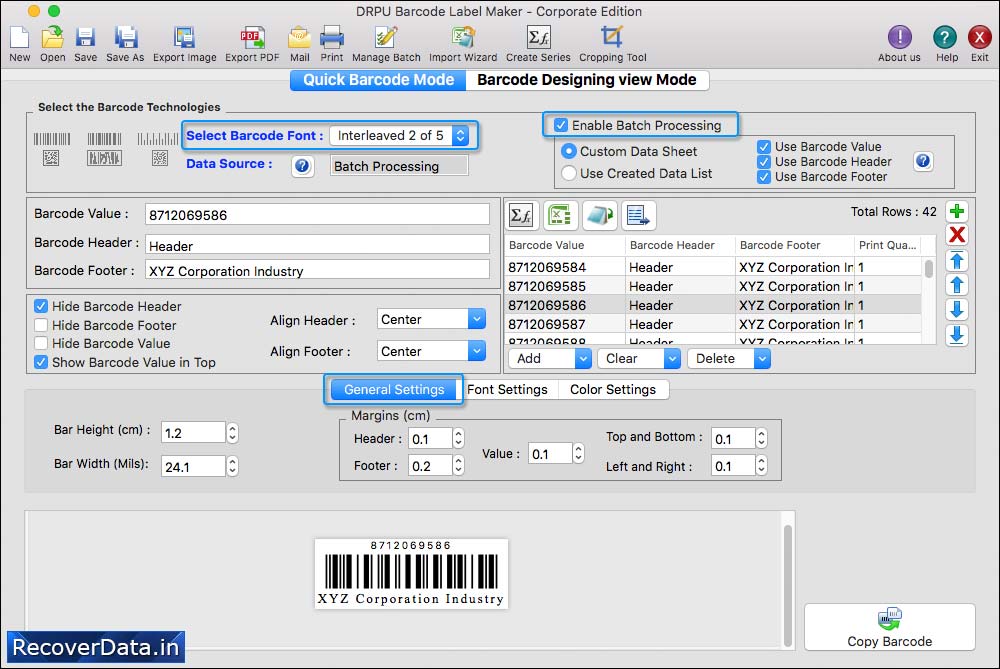The image size is (1000, 669).
Task: Click the New document icon
Action: [x=20, y=38]
